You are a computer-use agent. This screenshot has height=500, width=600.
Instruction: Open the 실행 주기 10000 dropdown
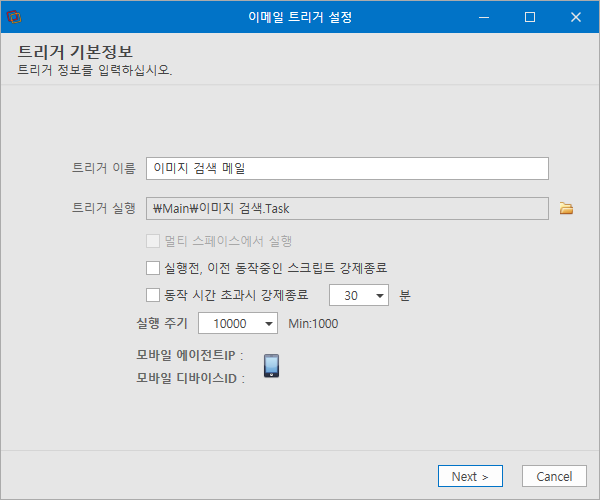tap(269, 324)
